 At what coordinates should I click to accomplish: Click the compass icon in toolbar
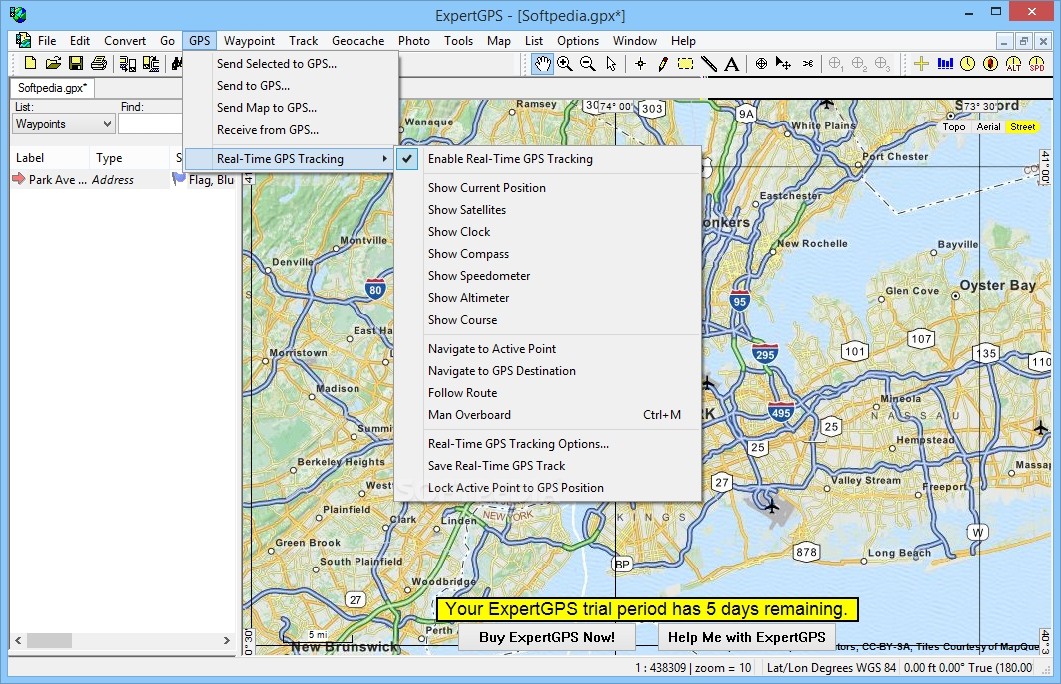[991, 64]
